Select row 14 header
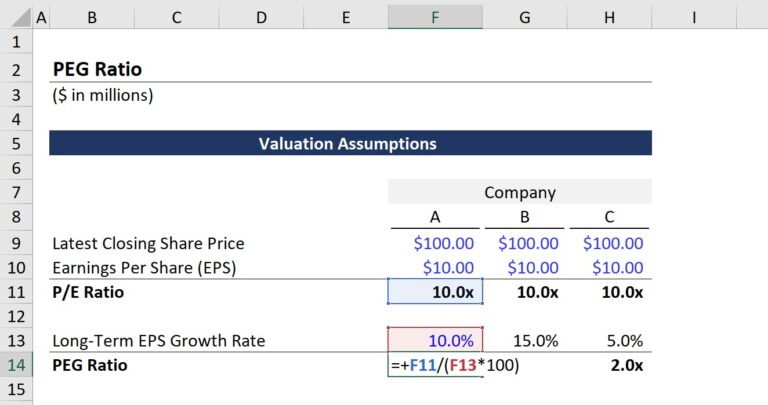Screen dimensions: 768x405 pos(16,365)
